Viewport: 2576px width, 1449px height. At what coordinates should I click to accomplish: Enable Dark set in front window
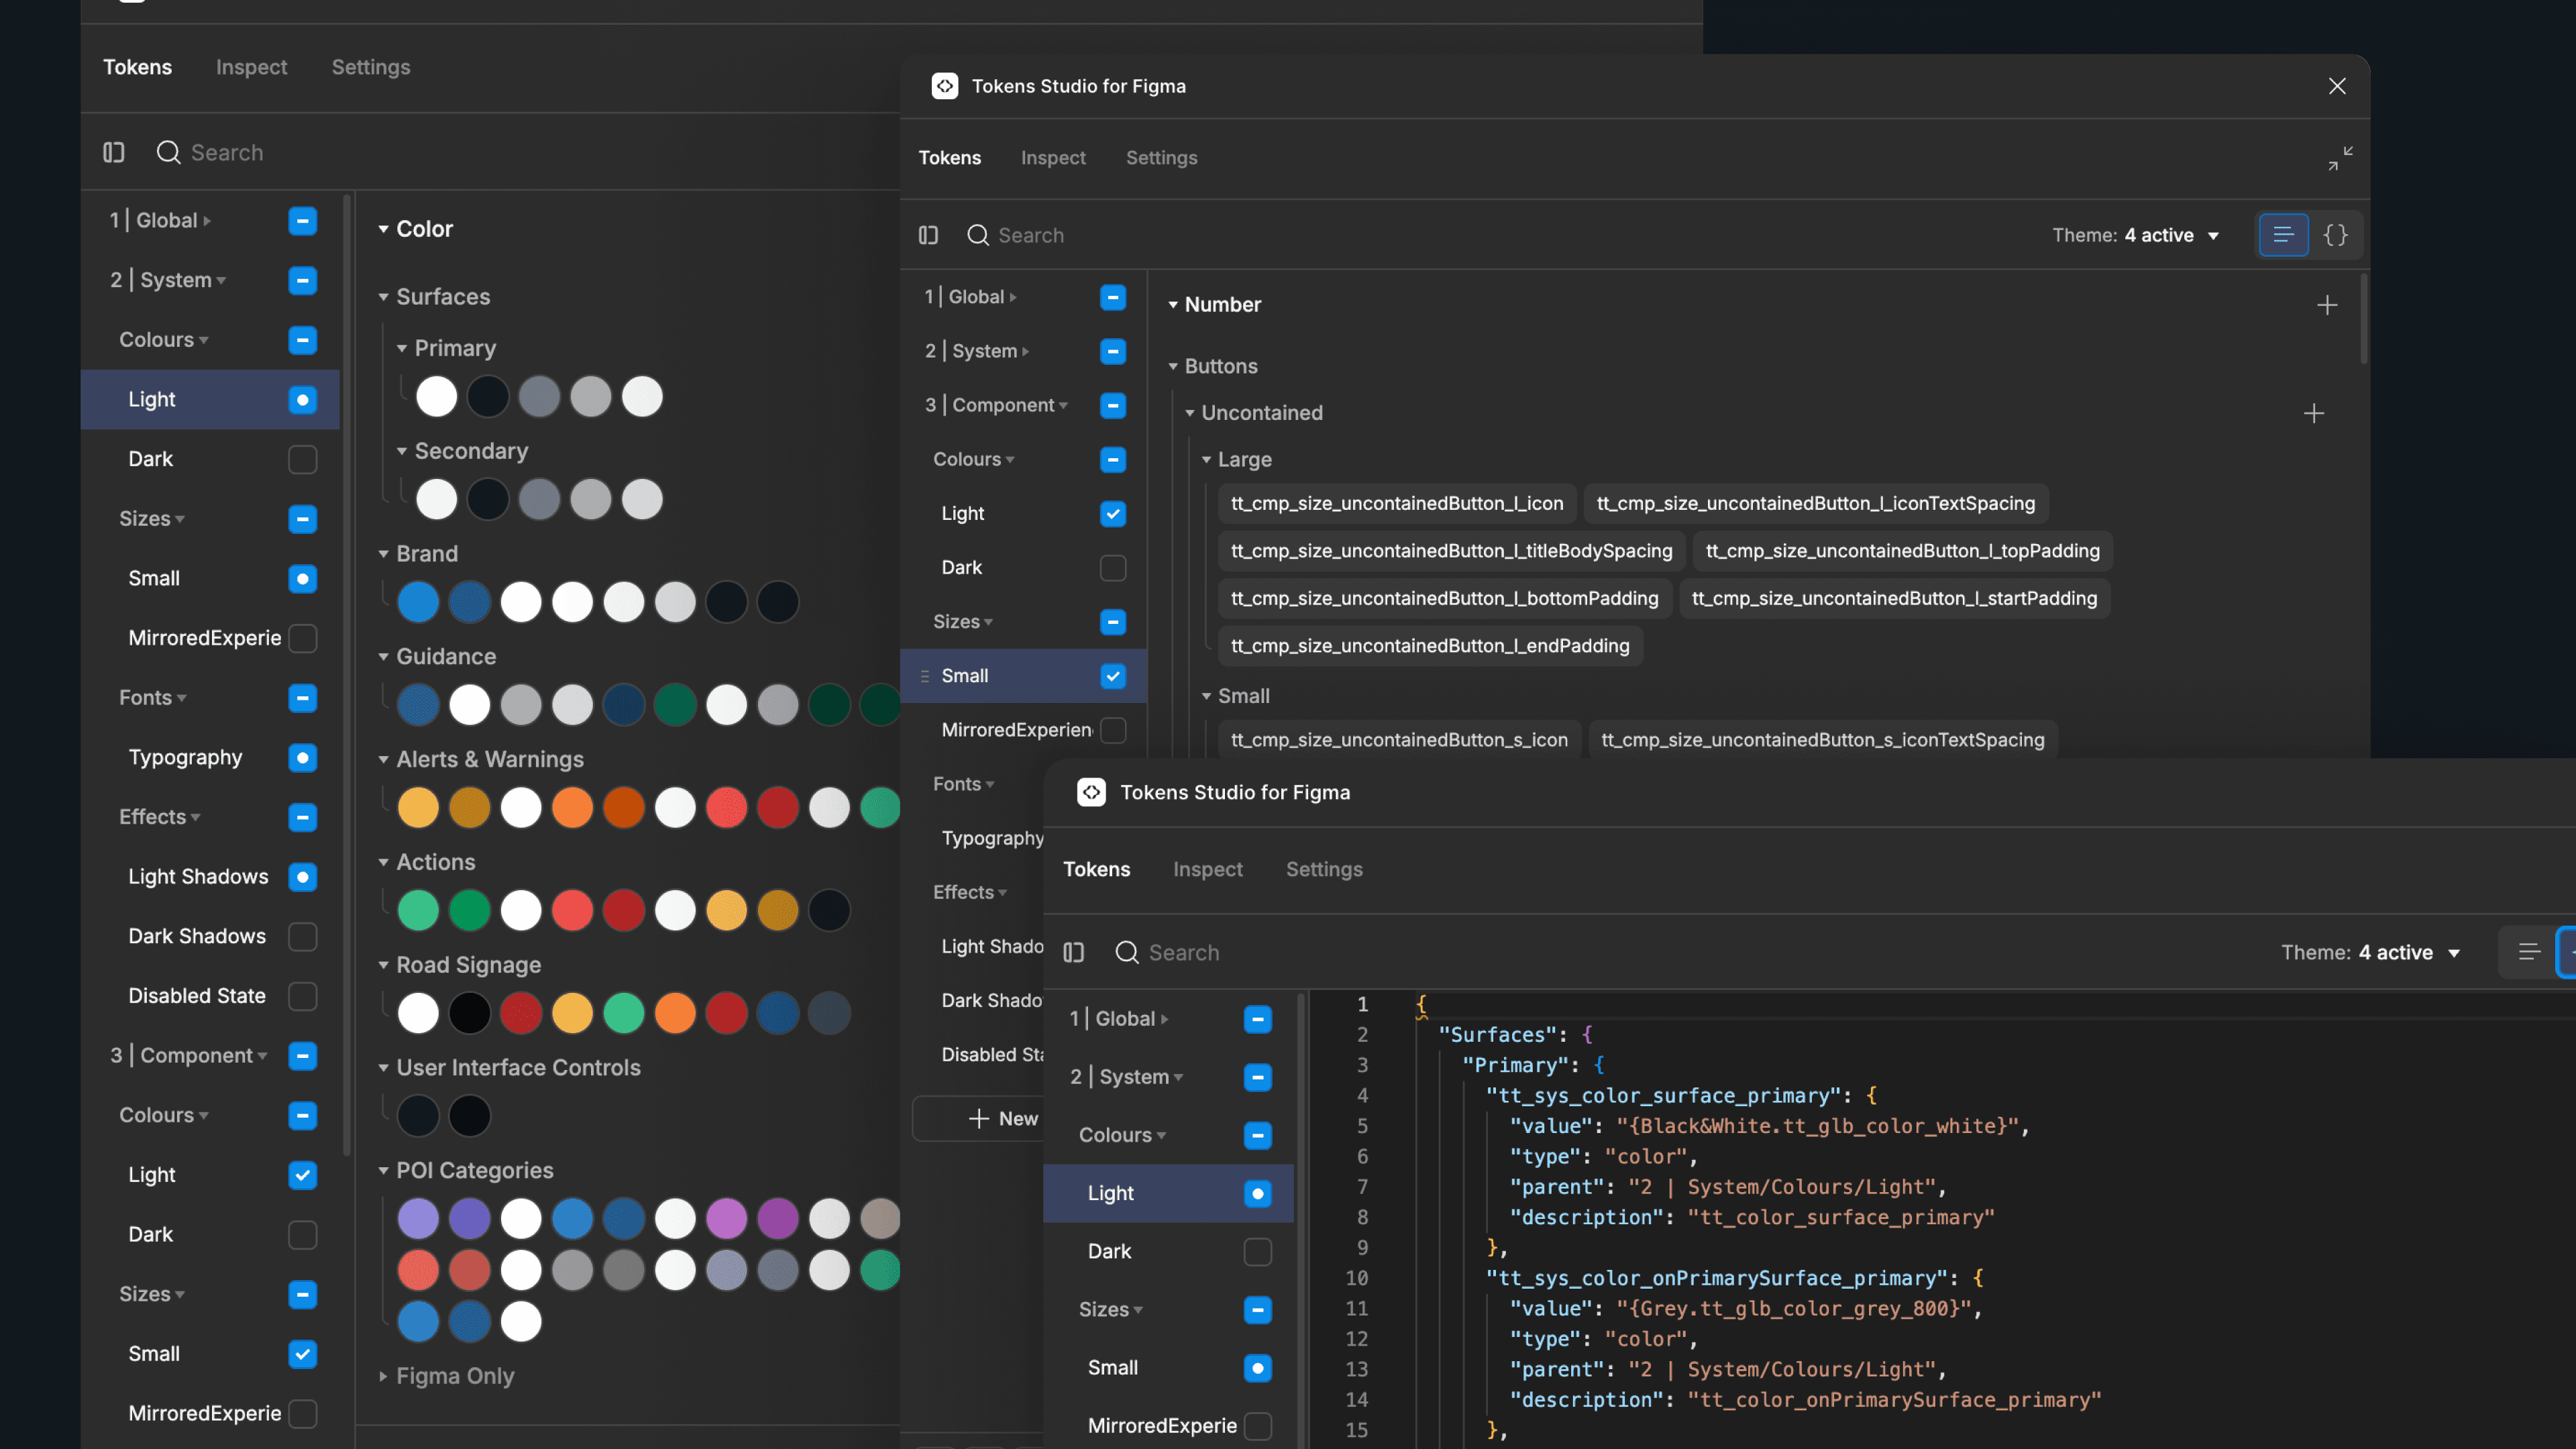(1258, 1252)
